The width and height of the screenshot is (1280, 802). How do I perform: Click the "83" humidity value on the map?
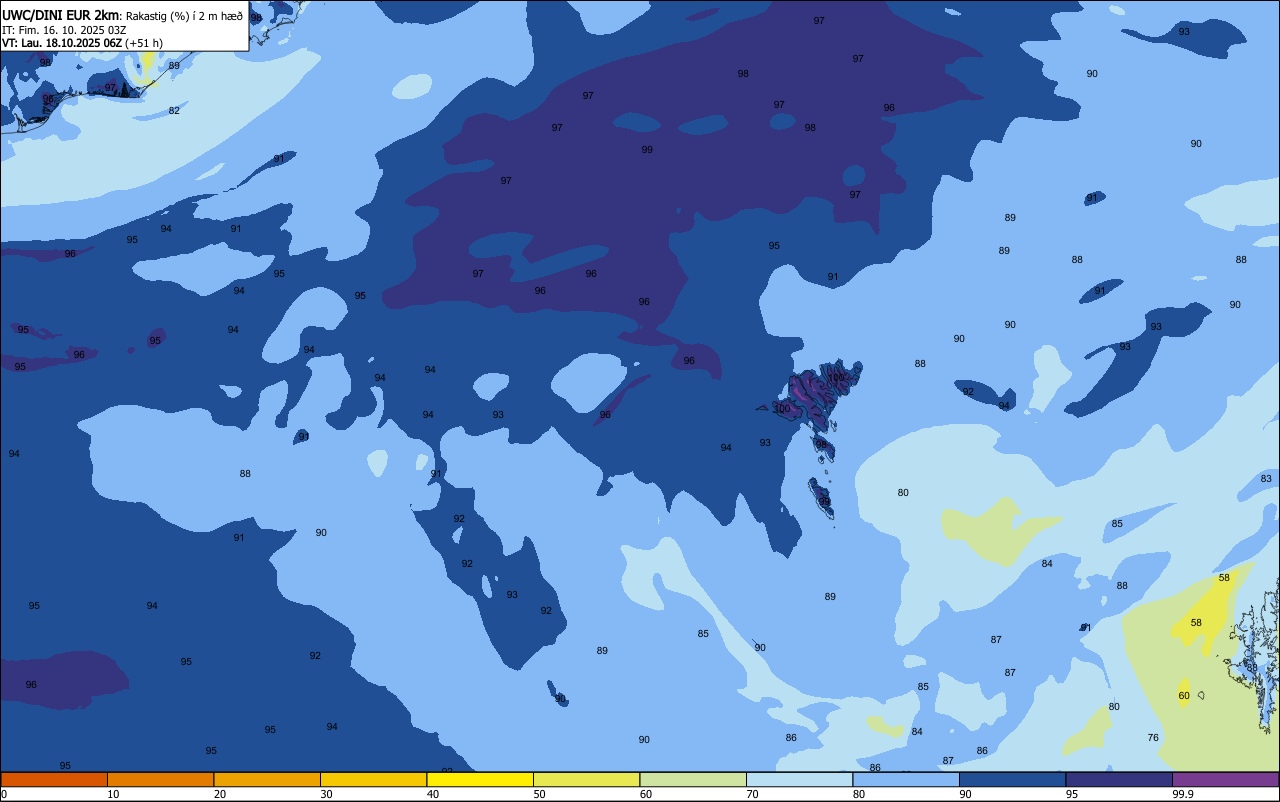tap(1266, 479)
